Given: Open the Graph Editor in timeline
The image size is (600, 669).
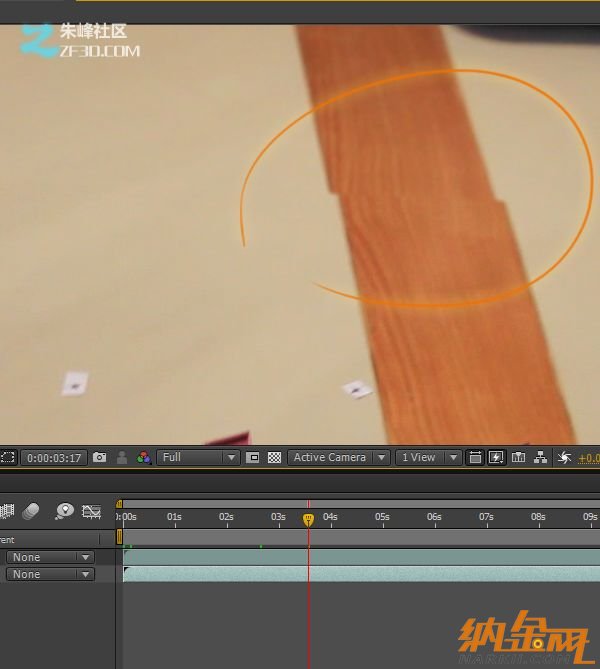Looking at the screenshot, I should pos(91,511).
